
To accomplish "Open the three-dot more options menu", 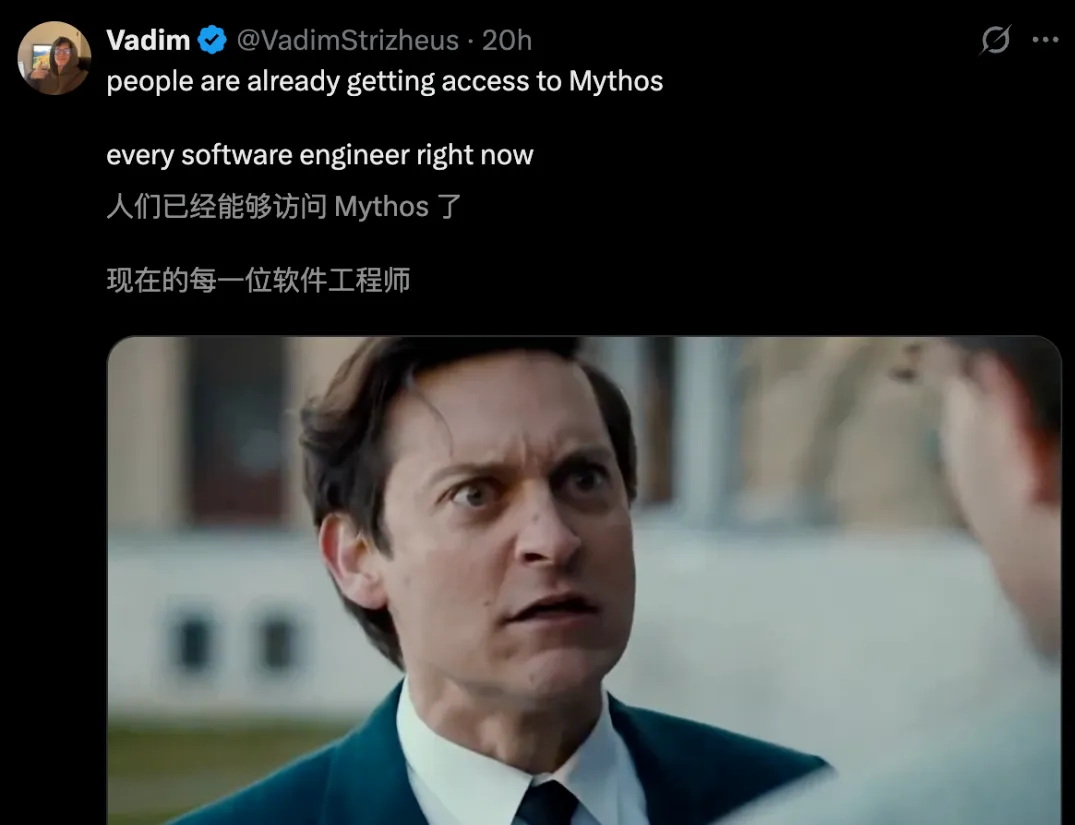I will click(x=1045, y=40).
